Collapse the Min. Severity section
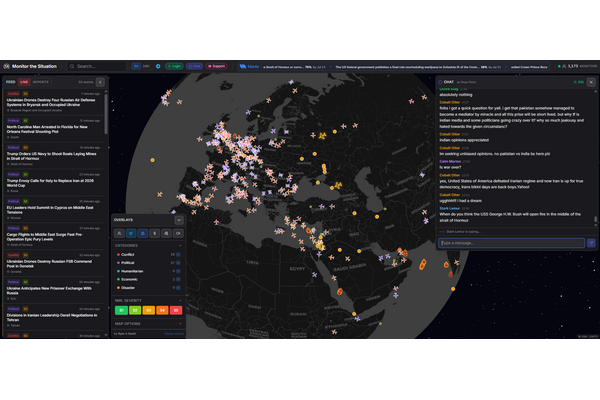Screen dimensions: 600x400 [x=180, y=299]
